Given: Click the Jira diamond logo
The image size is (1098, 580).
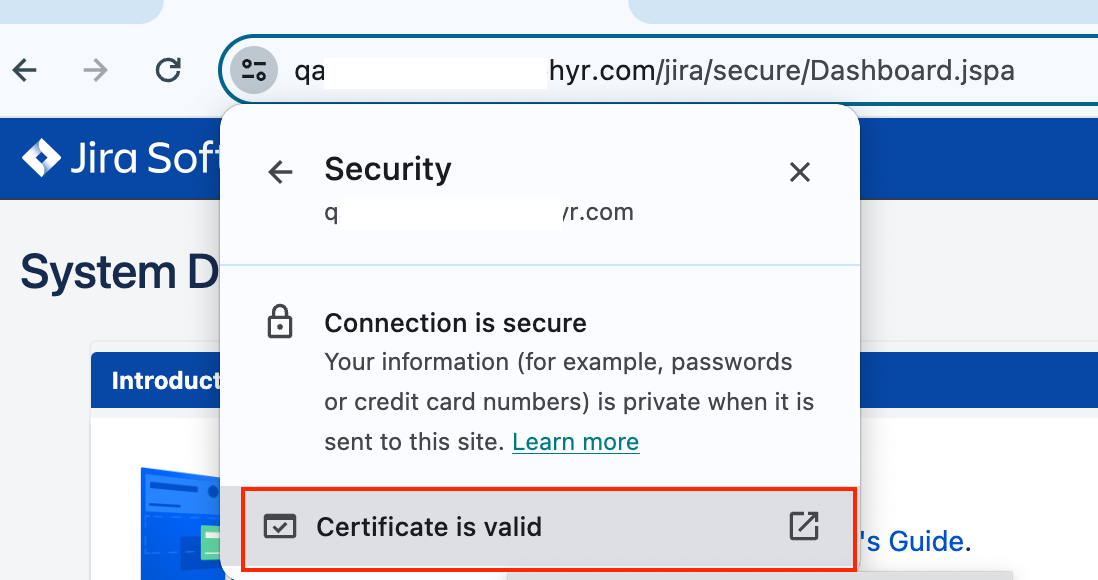Looking at the screenshot, I should [41, 158].
